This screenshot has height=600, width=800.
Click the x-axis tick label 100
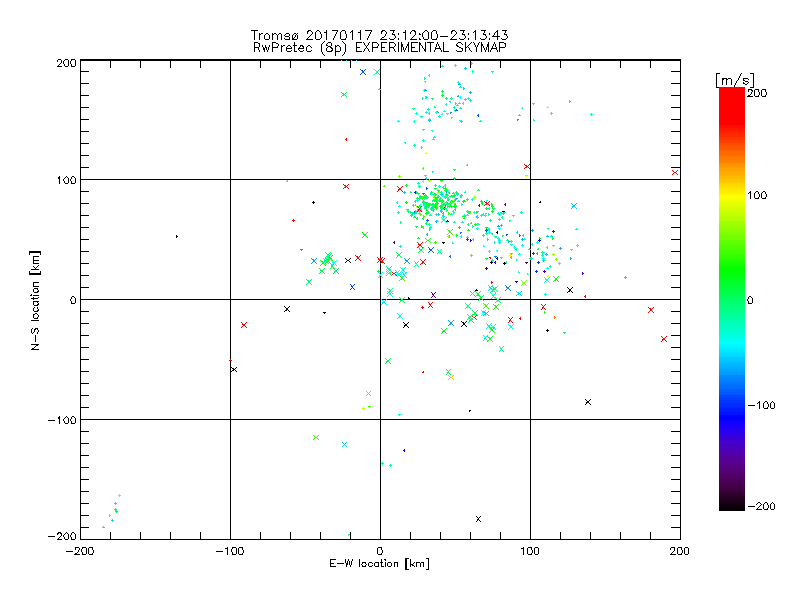(530, 551)
